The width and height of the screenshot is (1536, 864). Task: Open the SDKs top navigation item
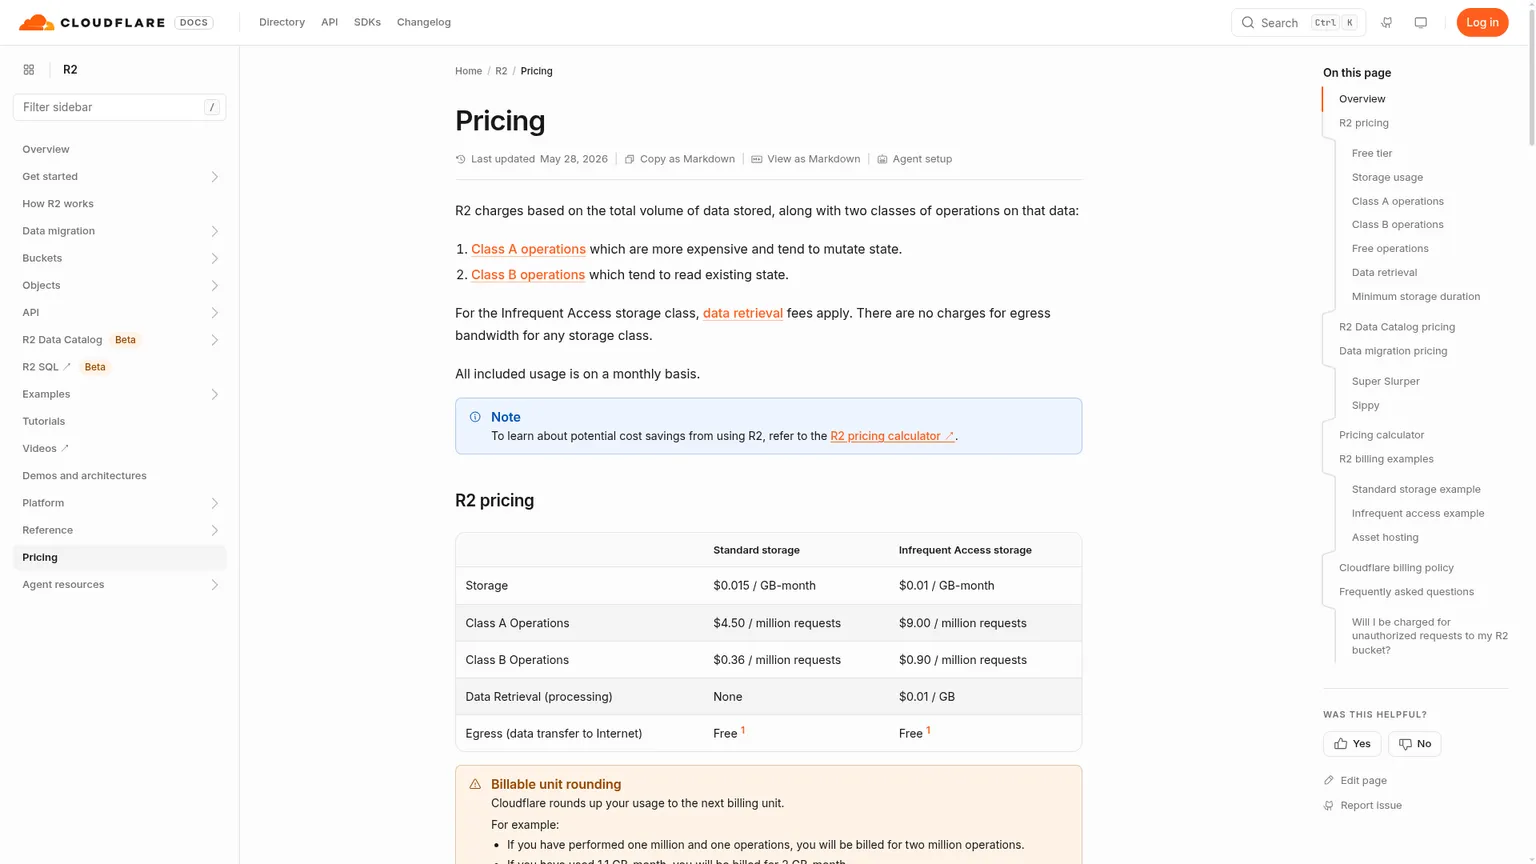(367, 22)
